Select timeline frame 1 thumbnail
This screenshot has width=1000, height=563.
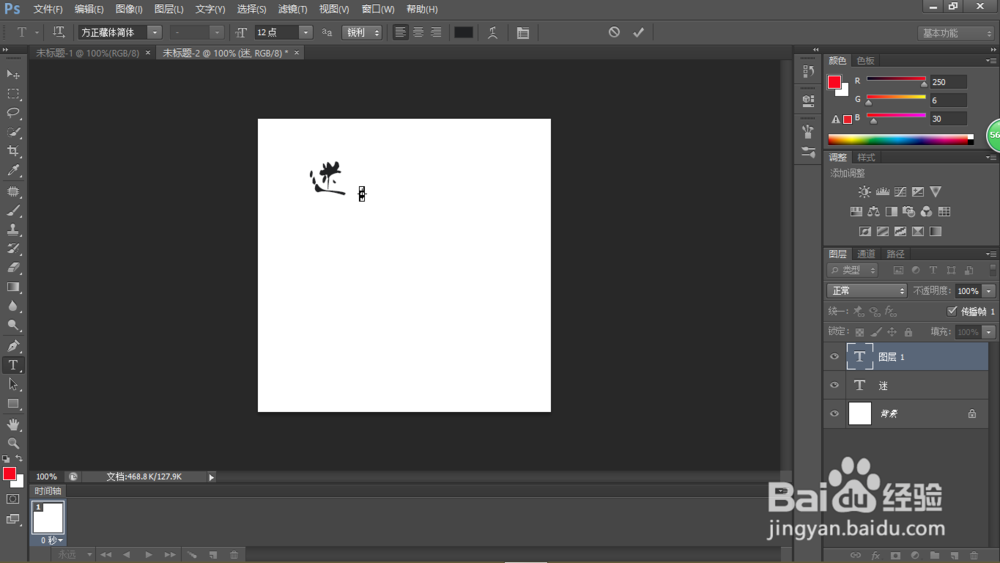pyautogui.click(x=48, y=517)
